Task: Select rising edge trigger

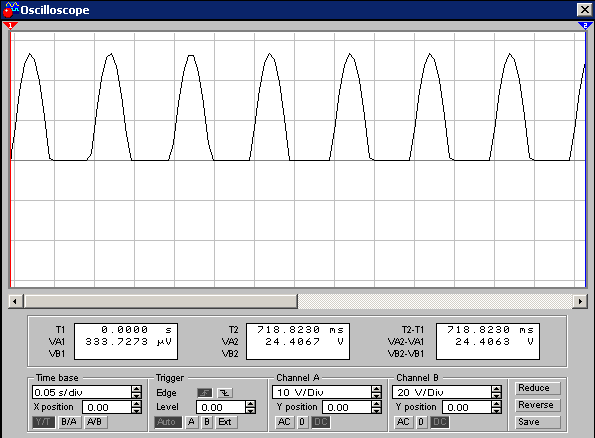Action: pos(205,393)
